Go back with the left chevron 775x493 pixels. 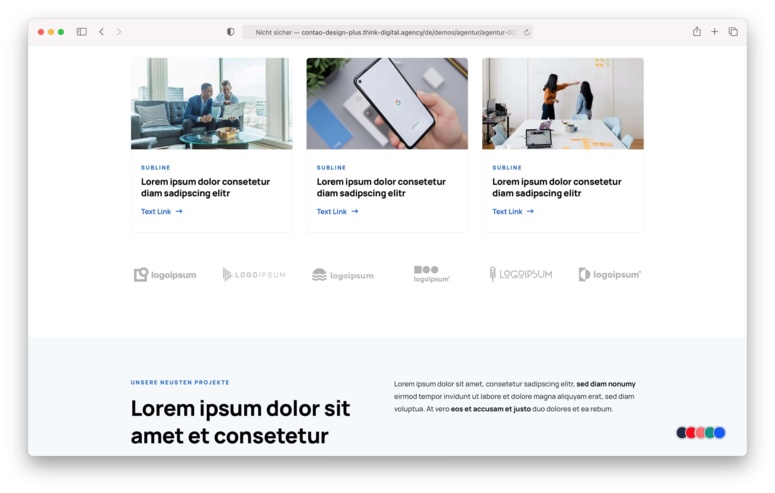tap(101, 32)
